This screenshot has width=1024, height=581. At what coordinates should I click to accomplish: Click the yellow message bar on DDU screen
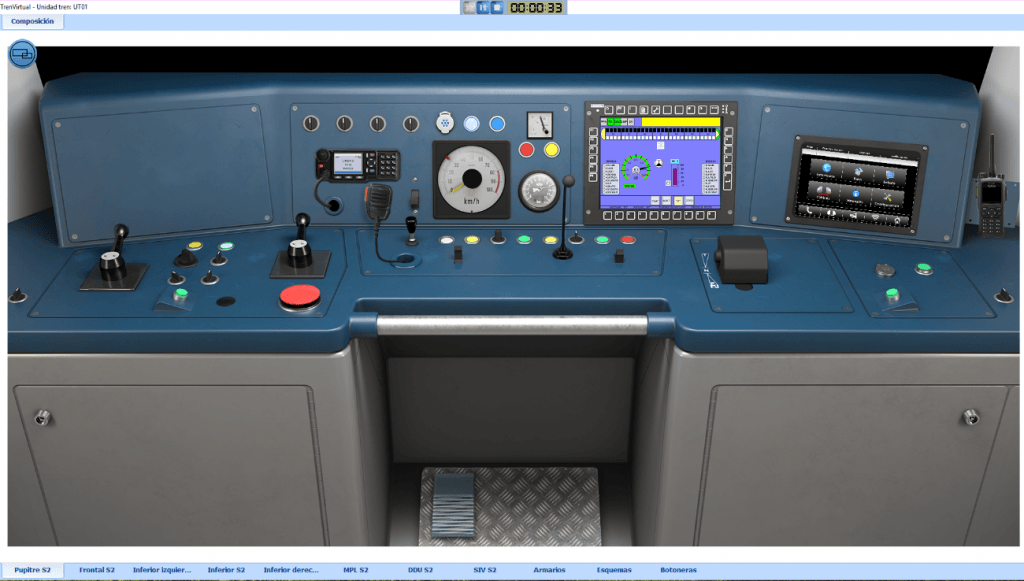[x=680, y=122]
